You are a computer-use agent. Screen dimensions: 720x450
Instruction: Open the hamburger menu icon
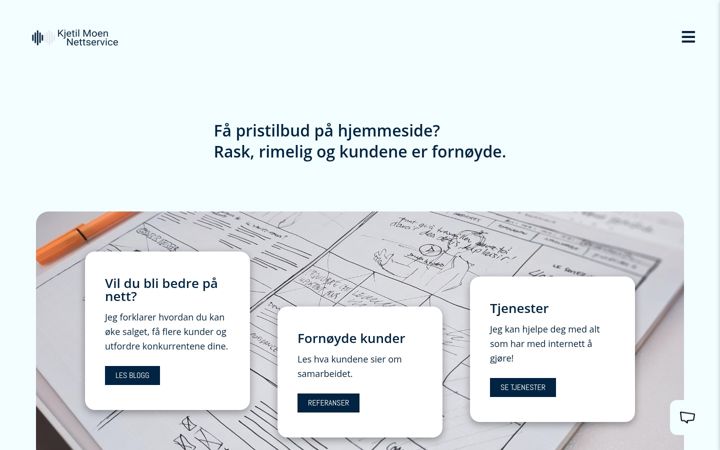(688, 37)
